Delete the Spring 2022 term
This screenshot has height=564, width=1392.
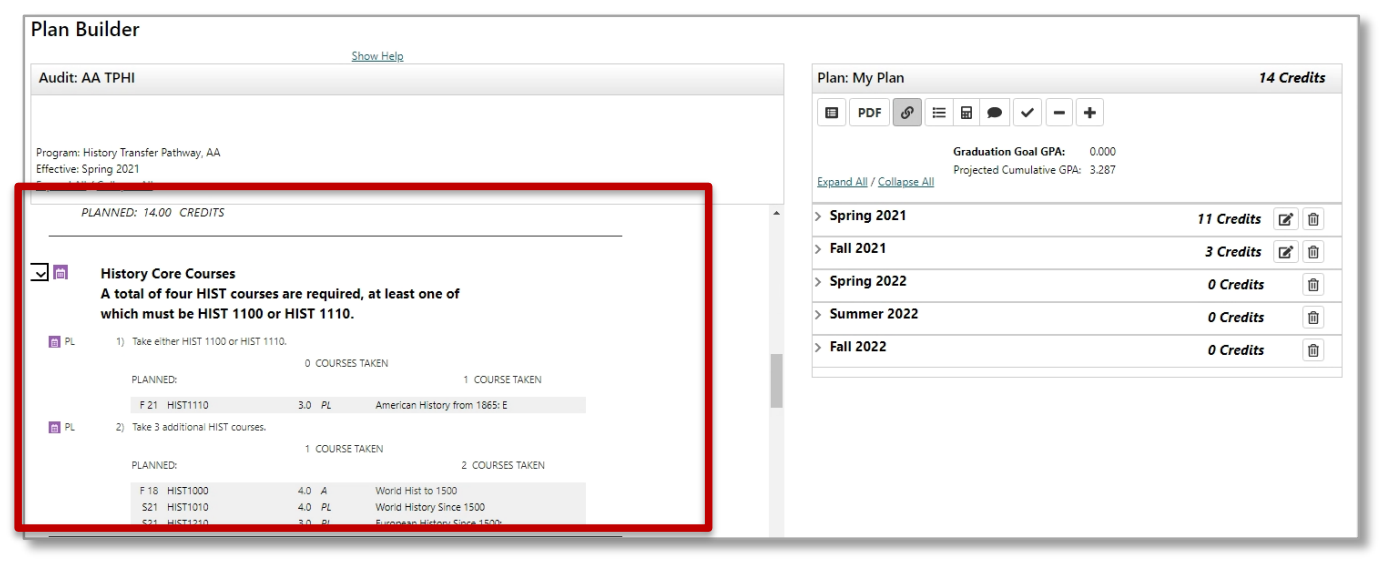click(1313, 285)
